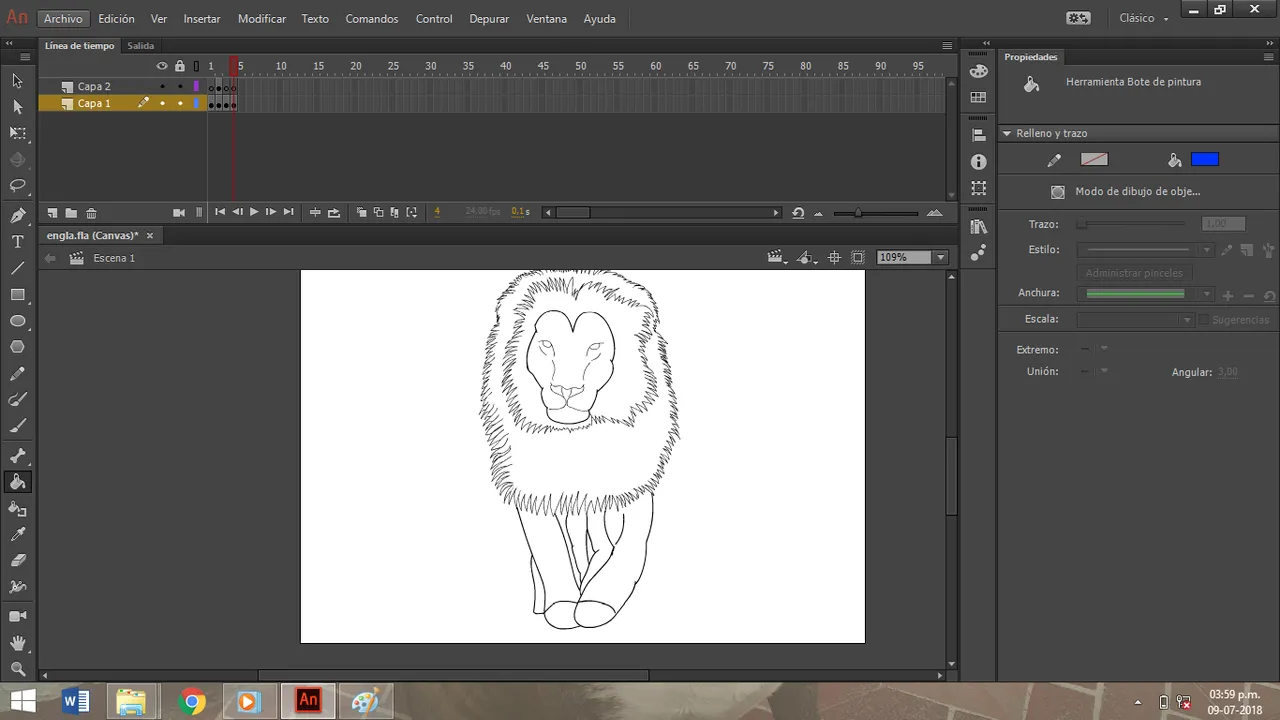Toggle outline view for all layers
1280x720 pixels.
(x=196, y=66)
